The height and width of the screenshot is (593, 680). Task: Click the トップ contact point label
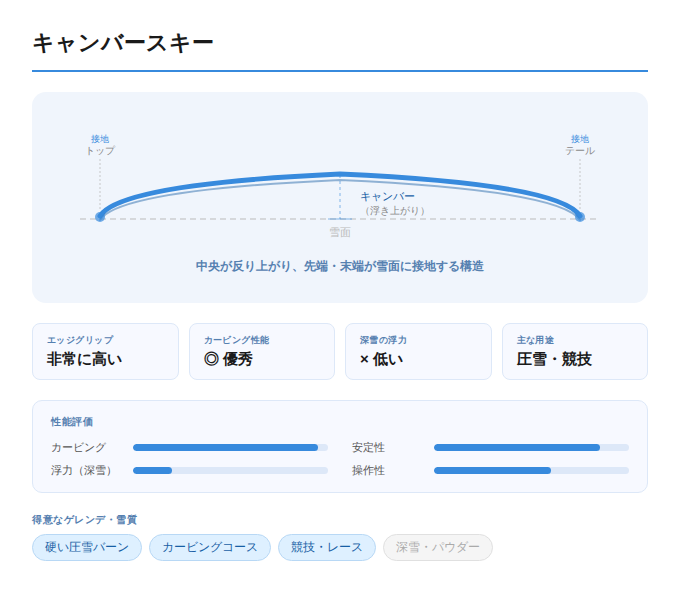click(x=100, y=151)
